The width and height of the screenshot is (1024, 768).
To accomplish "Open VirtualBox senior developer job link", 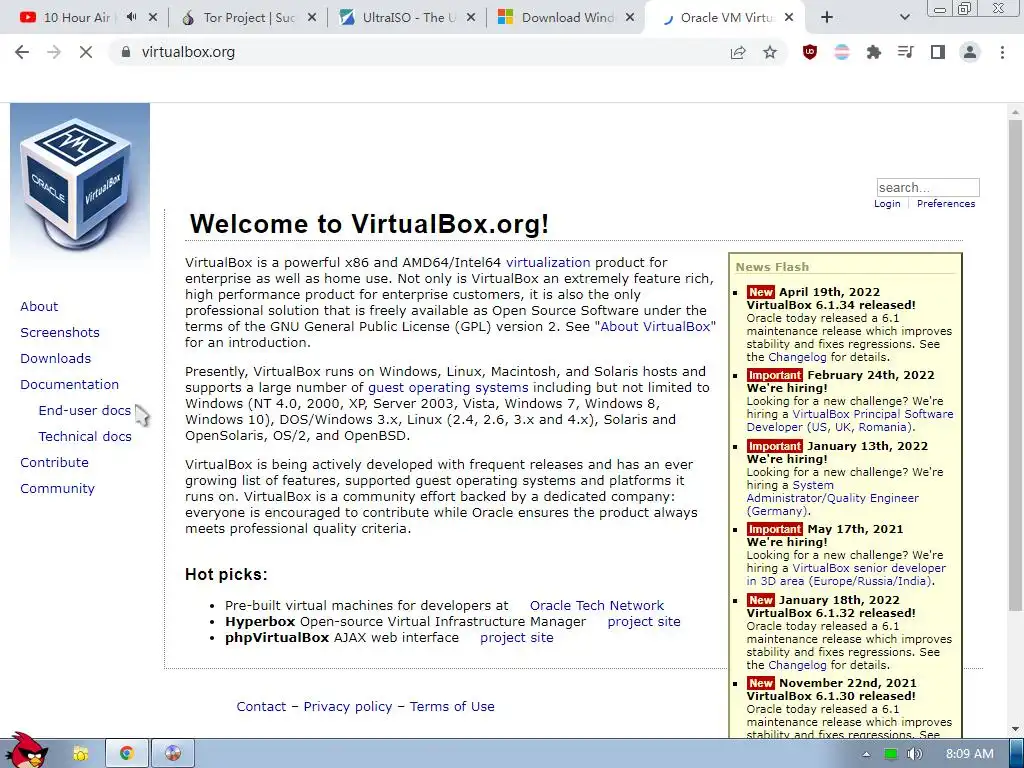I will pyautogui.click(x=846, y=575).
